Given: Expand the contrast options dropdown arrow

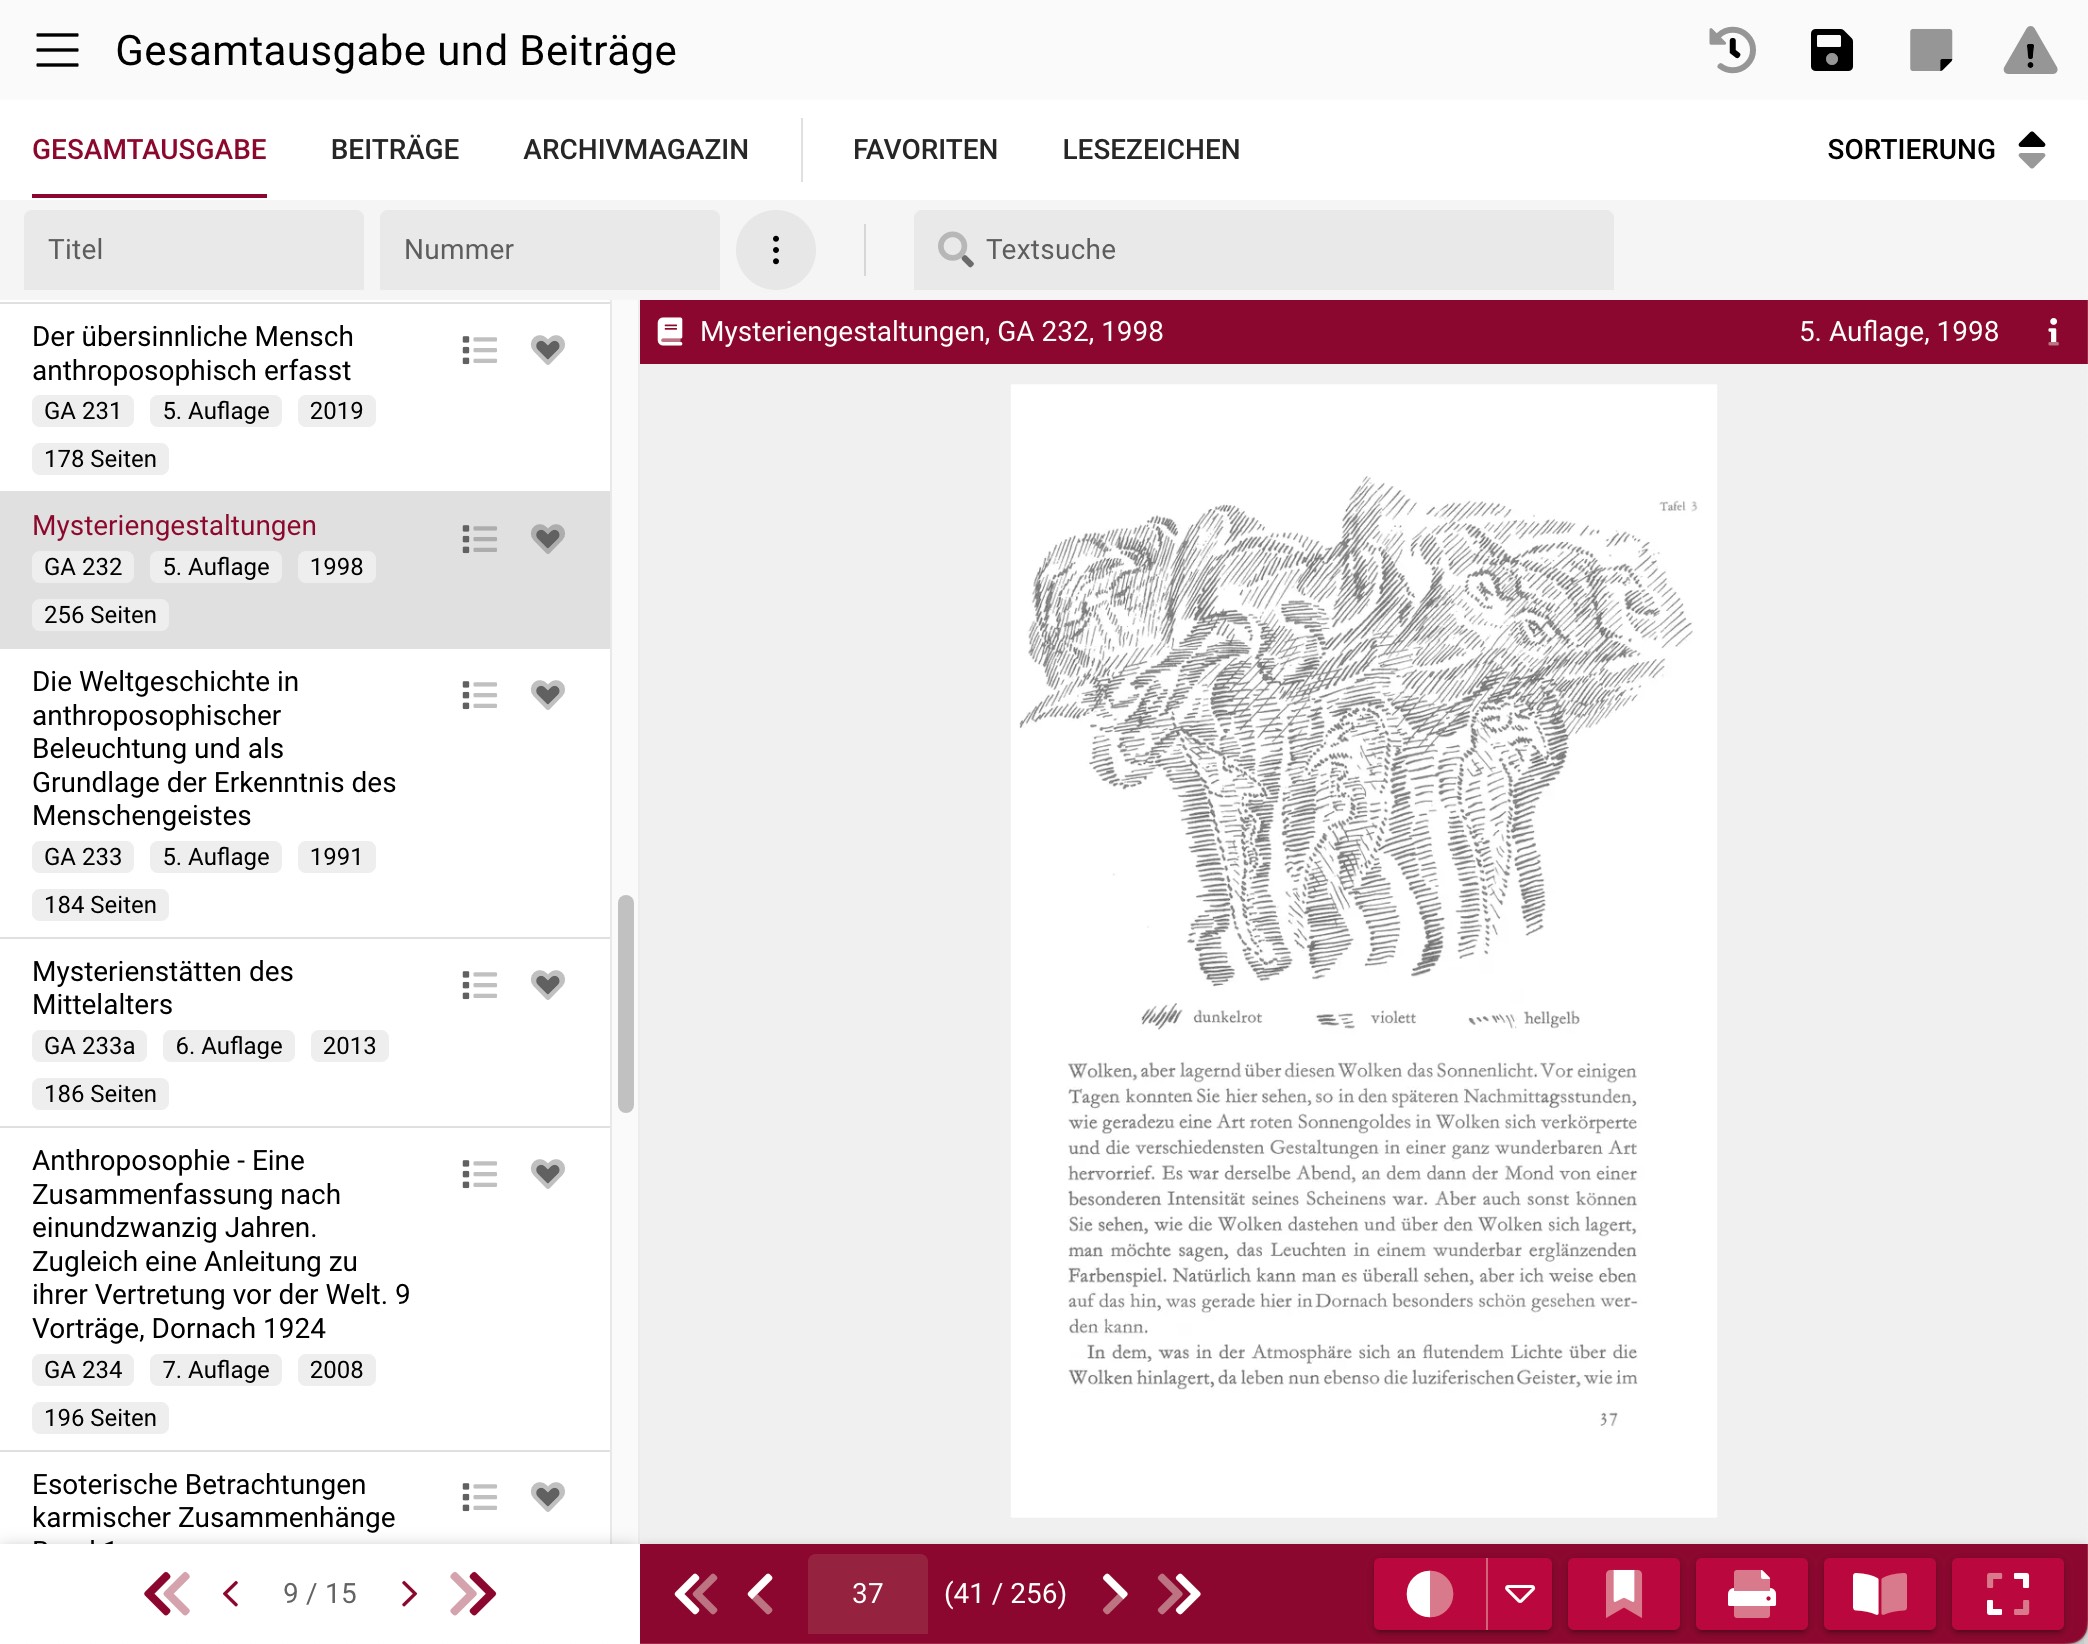Looking at the screenshot, I should (x=1519, y=1593).
